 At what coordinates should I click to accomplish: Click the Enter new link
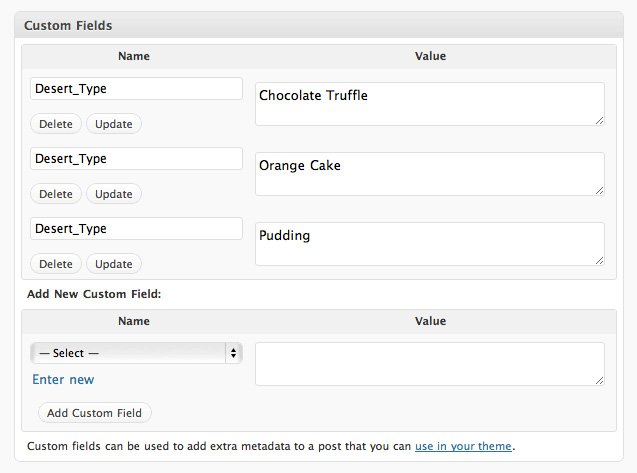[x=63, y=379]
